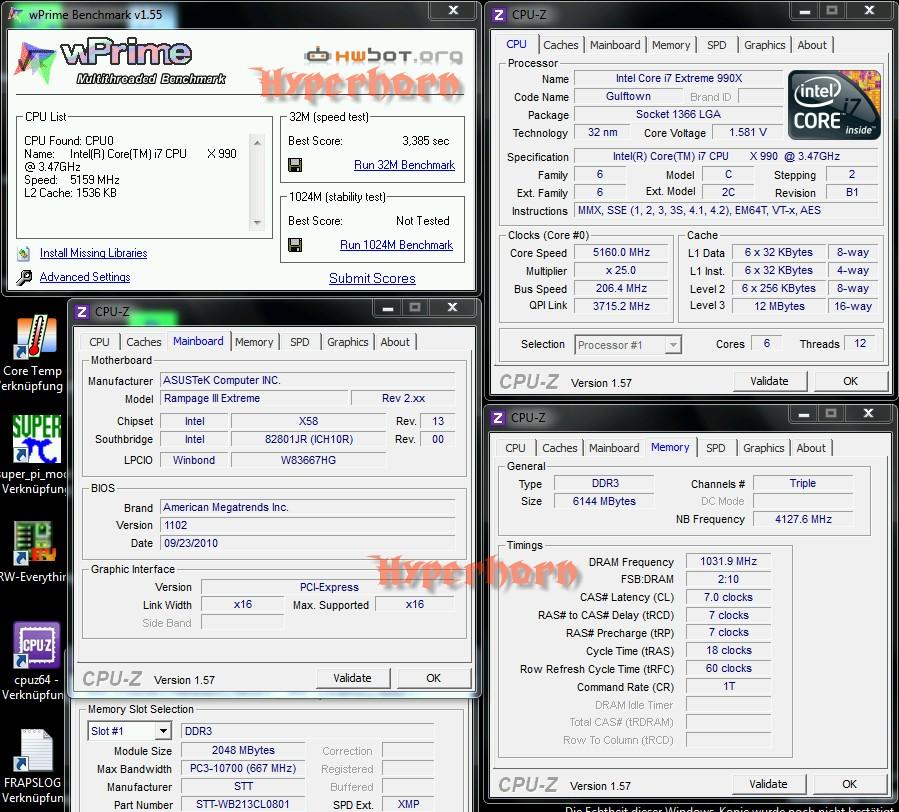Click the QPI Link value 3715.2 MHz

point(622,306)
